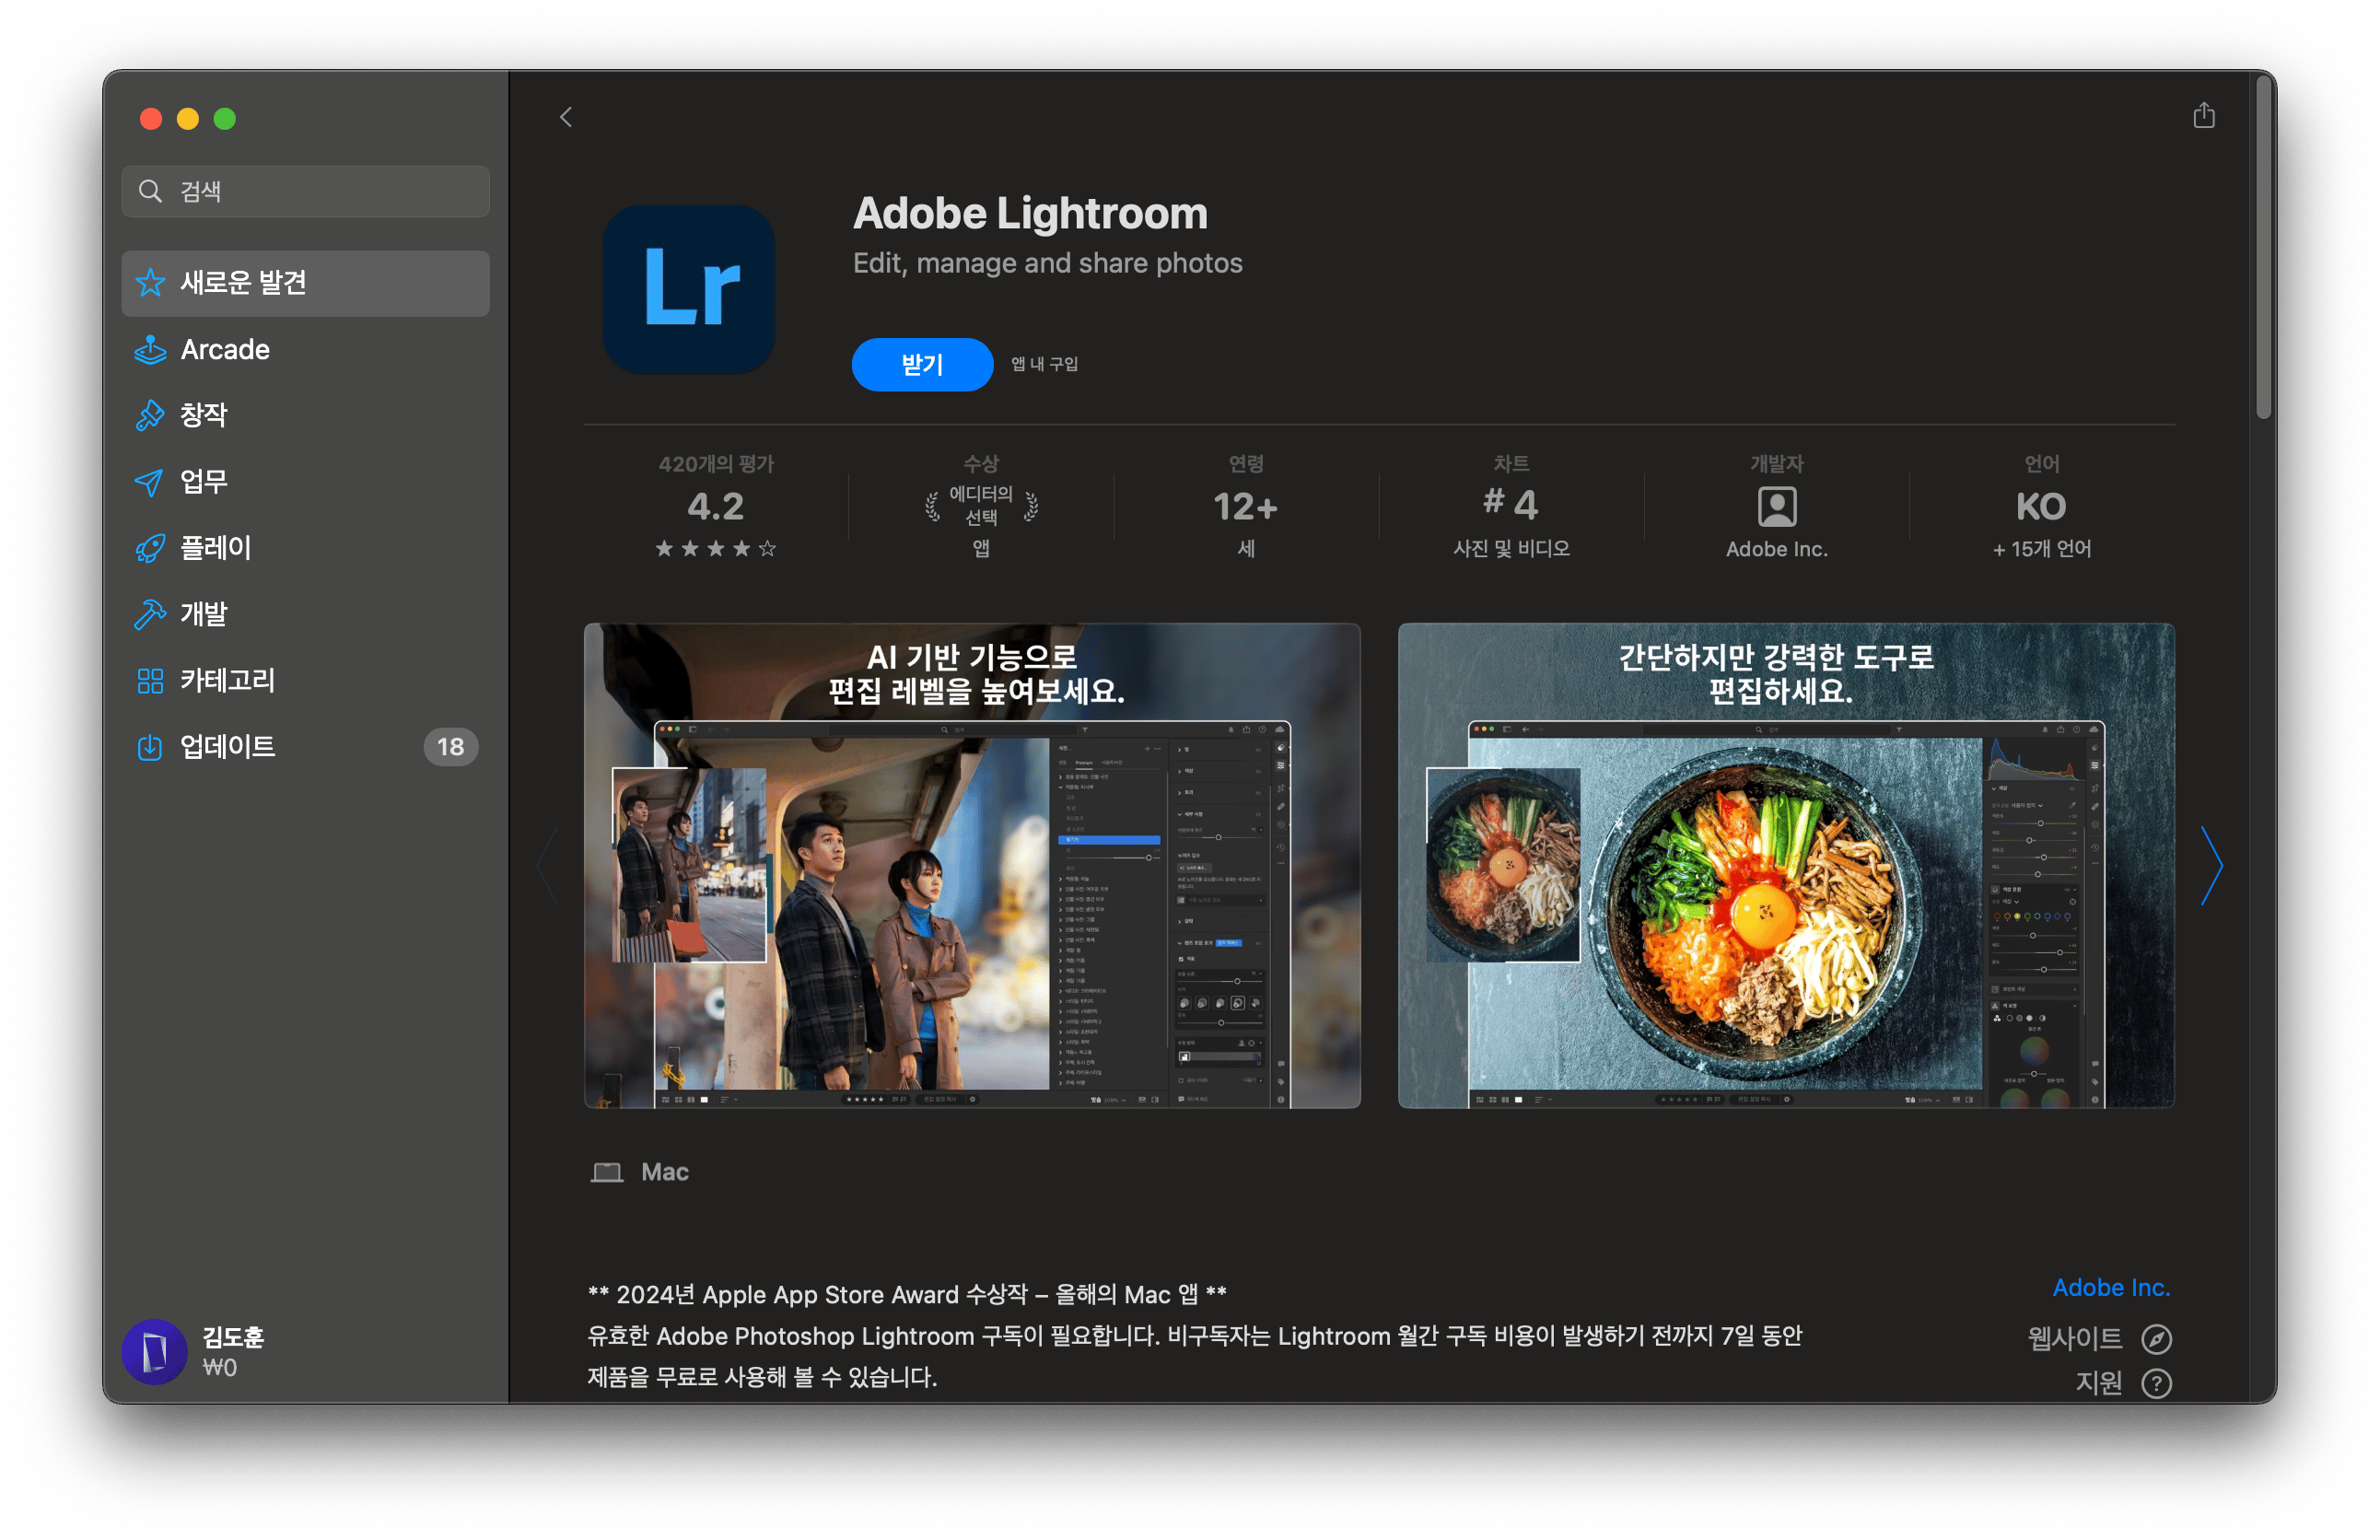2380x1540 pixels.
Task: Click the Adobe Lightroom title
Action: 1030,213
